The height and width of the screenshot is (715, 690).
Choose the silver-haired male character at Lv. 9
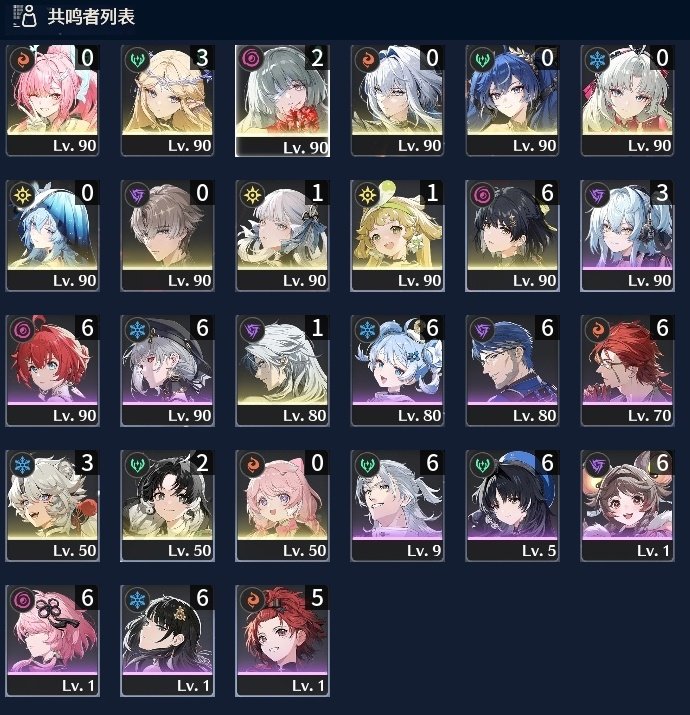(397, 505)
